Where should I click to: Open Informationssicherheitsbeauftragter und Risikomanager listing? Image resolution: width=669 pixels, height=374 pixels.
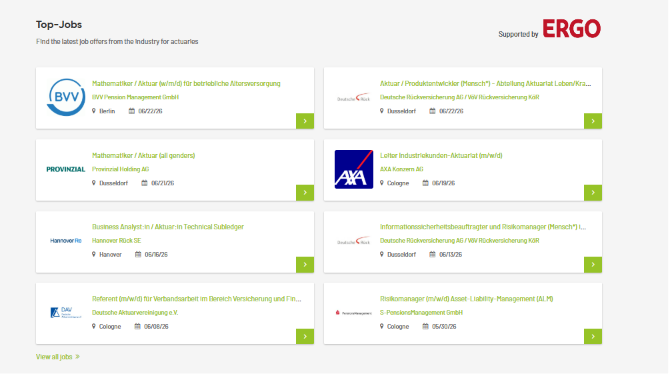pyautogui.click(x=483, y=227)
